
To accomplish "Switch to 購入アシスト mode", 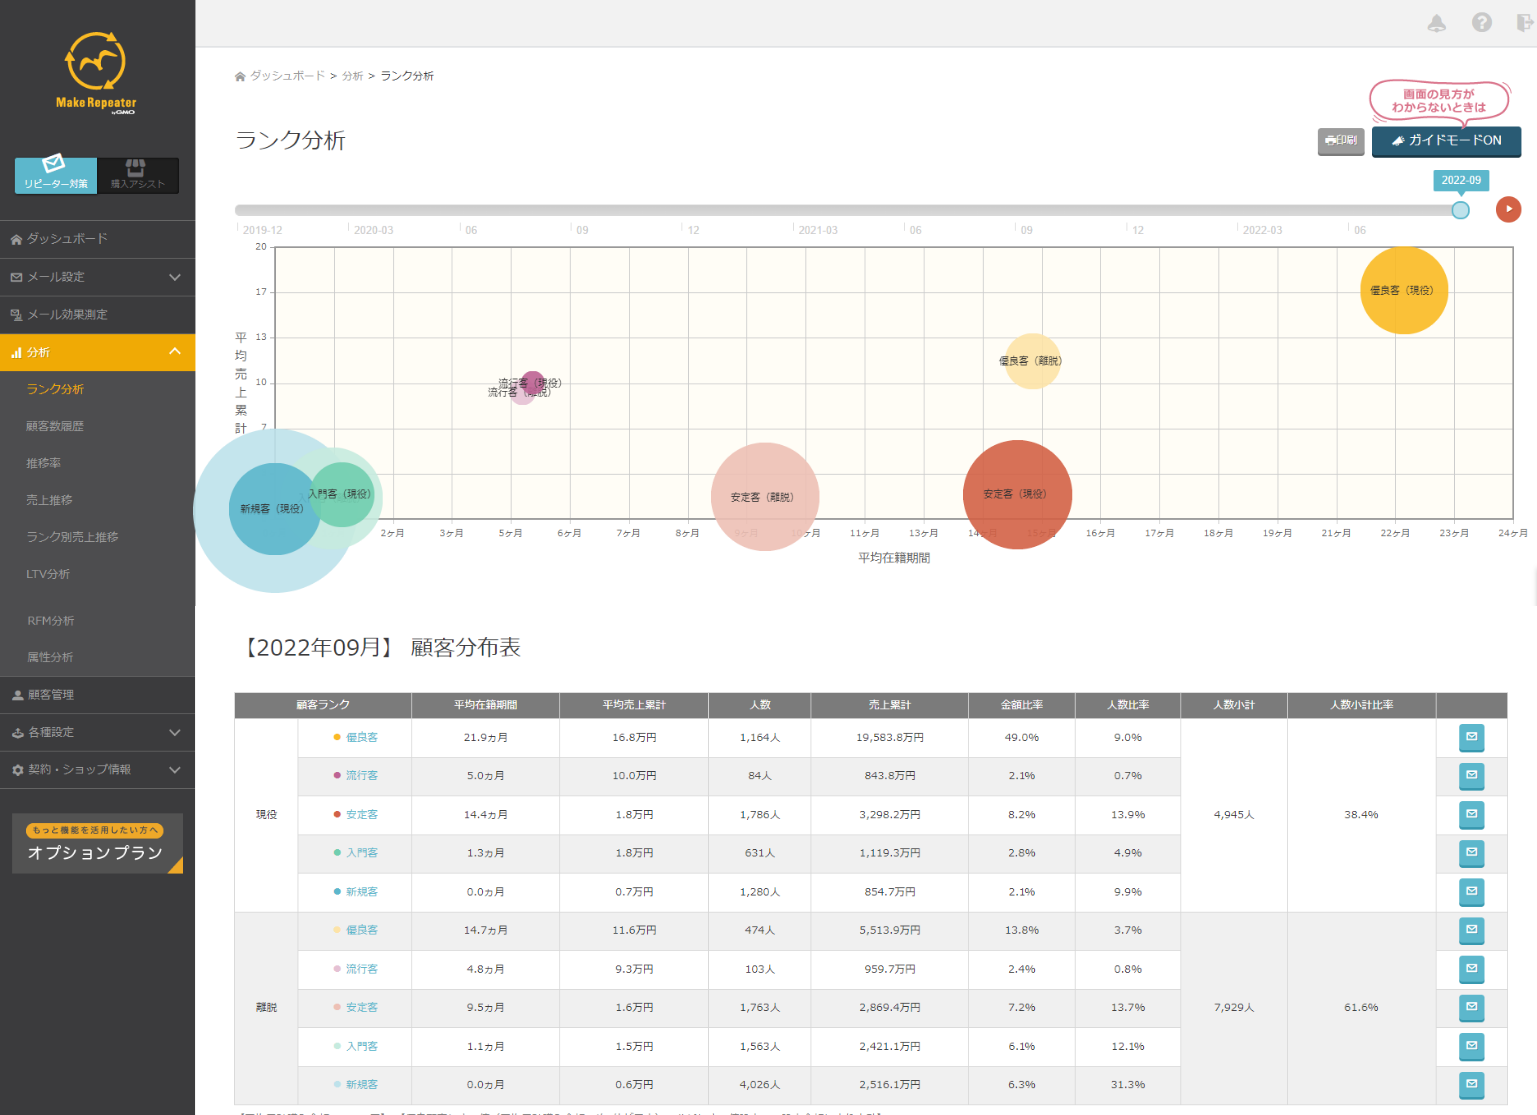I will (138, 175).
